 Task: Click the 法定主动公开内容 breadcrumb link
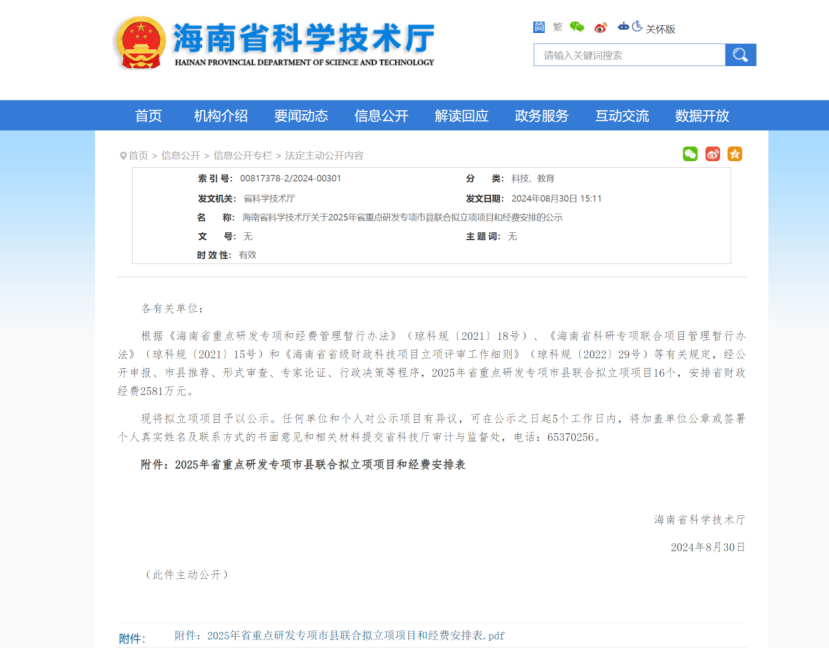[324, 156]
